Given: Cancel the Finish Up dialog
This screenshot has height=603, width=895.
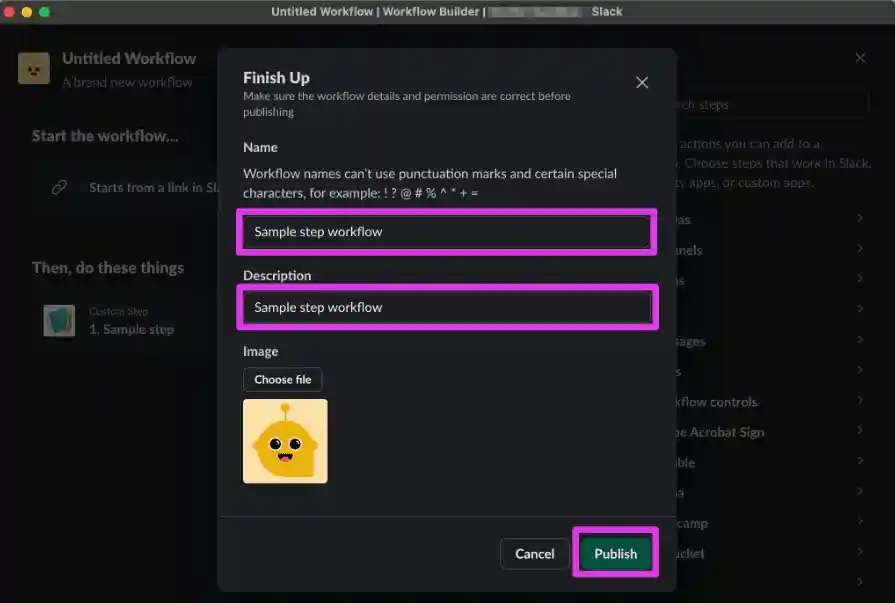Looking at the screenshot, I should (x=534, y=553).
